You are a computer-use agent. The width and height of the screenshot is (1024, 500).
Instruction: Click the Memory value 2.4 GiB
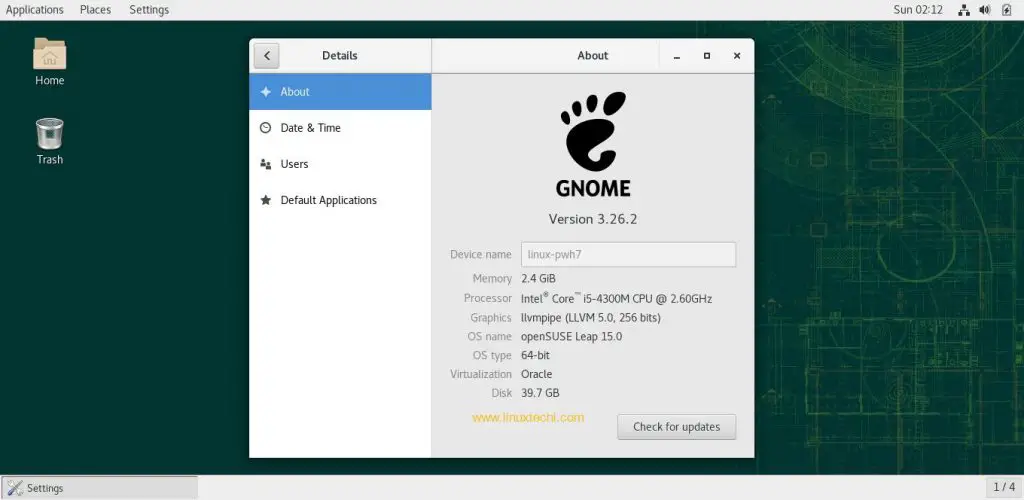tap(539, 279)
